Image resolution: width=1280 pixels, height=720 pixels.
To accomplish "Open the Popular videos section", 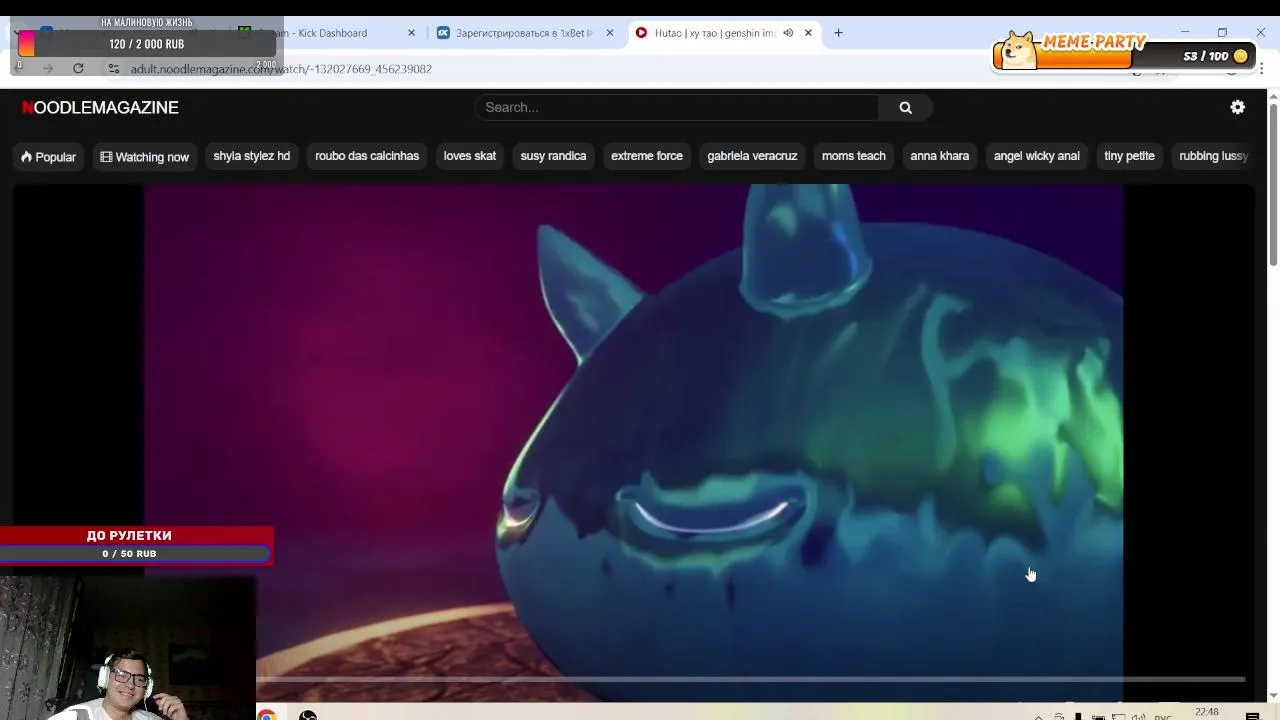I will (x=48, y=156).
